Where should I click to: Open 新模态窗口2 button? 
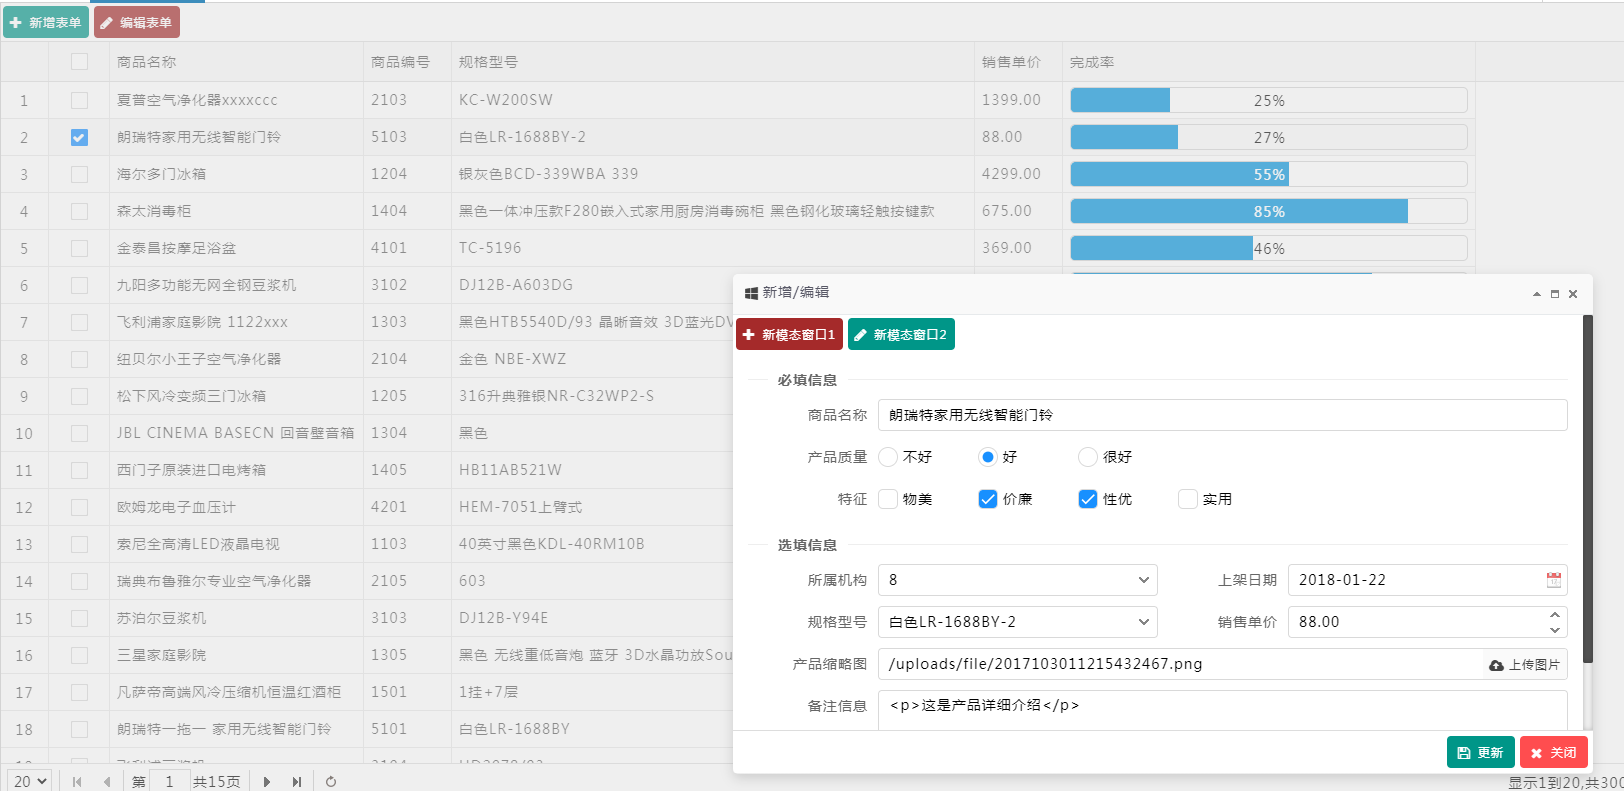pyautogui.click(x=901, y=334)
